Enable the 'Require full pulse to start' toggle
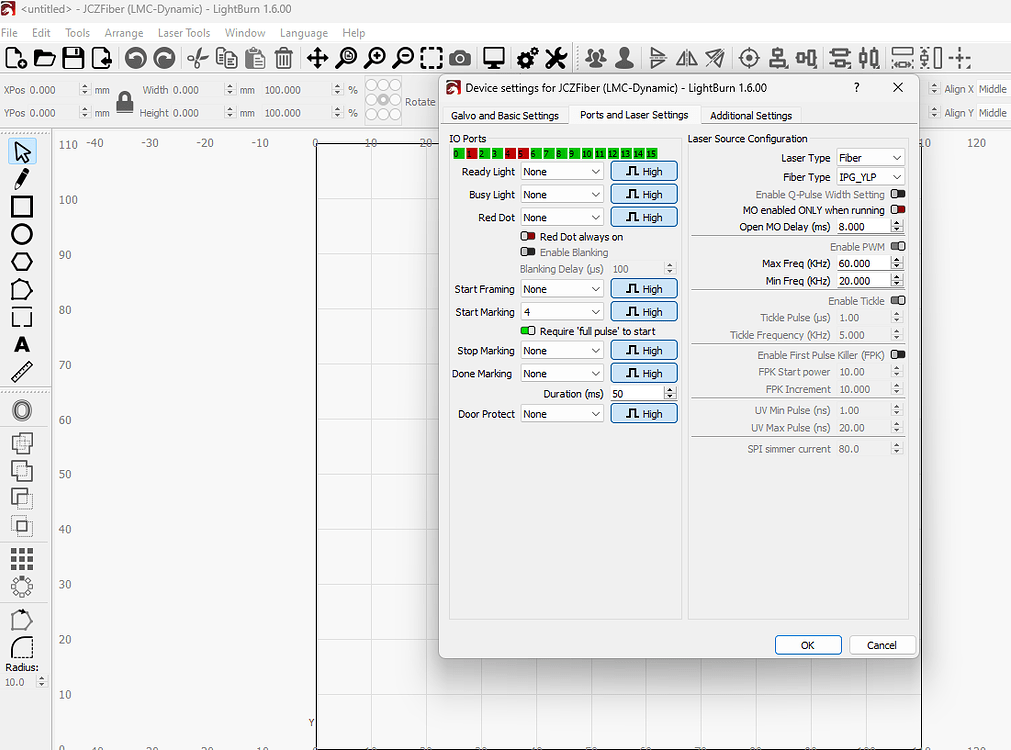The height and width of the screenshot is (750, 1011). pyautogui.click(x=527, y=331)
